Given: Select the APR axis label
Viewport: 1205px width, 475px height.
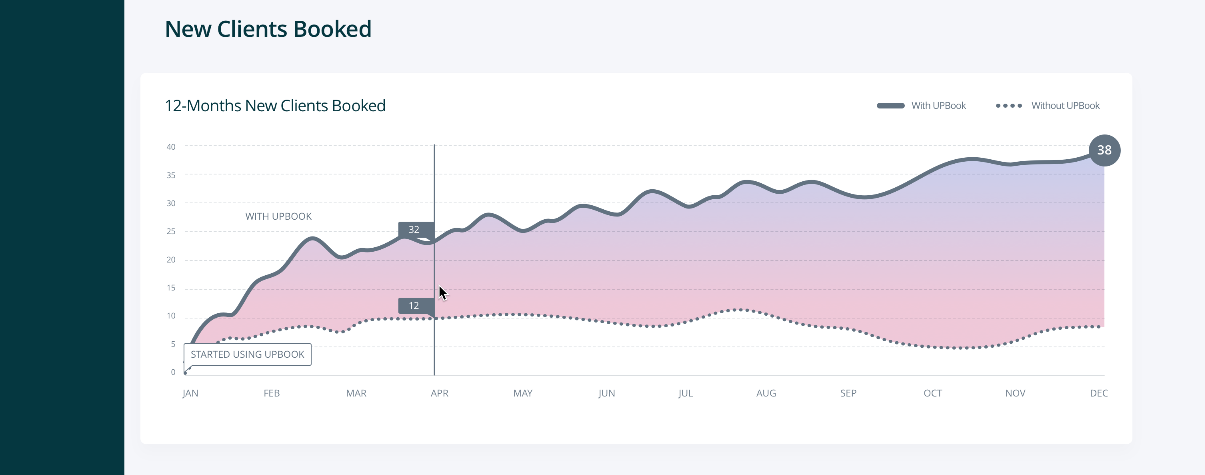Looking at the screenshot, I should [439, 394].
